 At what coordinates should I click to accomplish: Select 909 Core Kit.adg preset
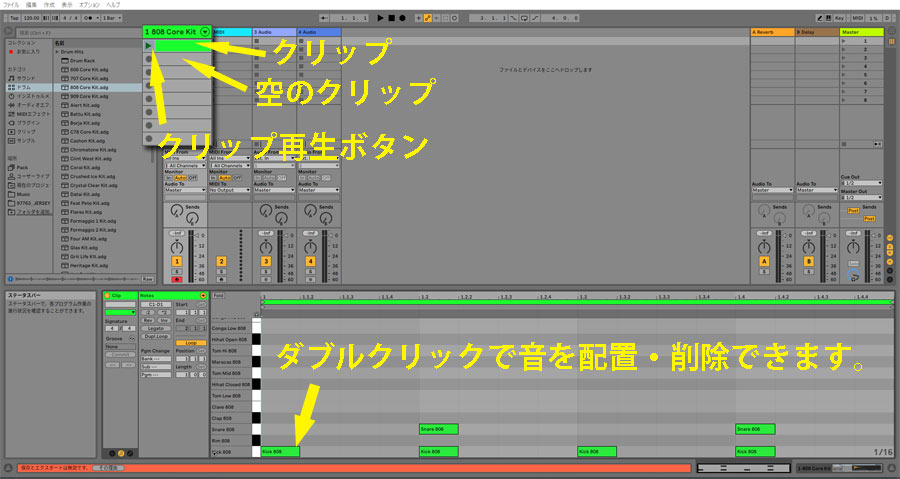pos(89,96)
